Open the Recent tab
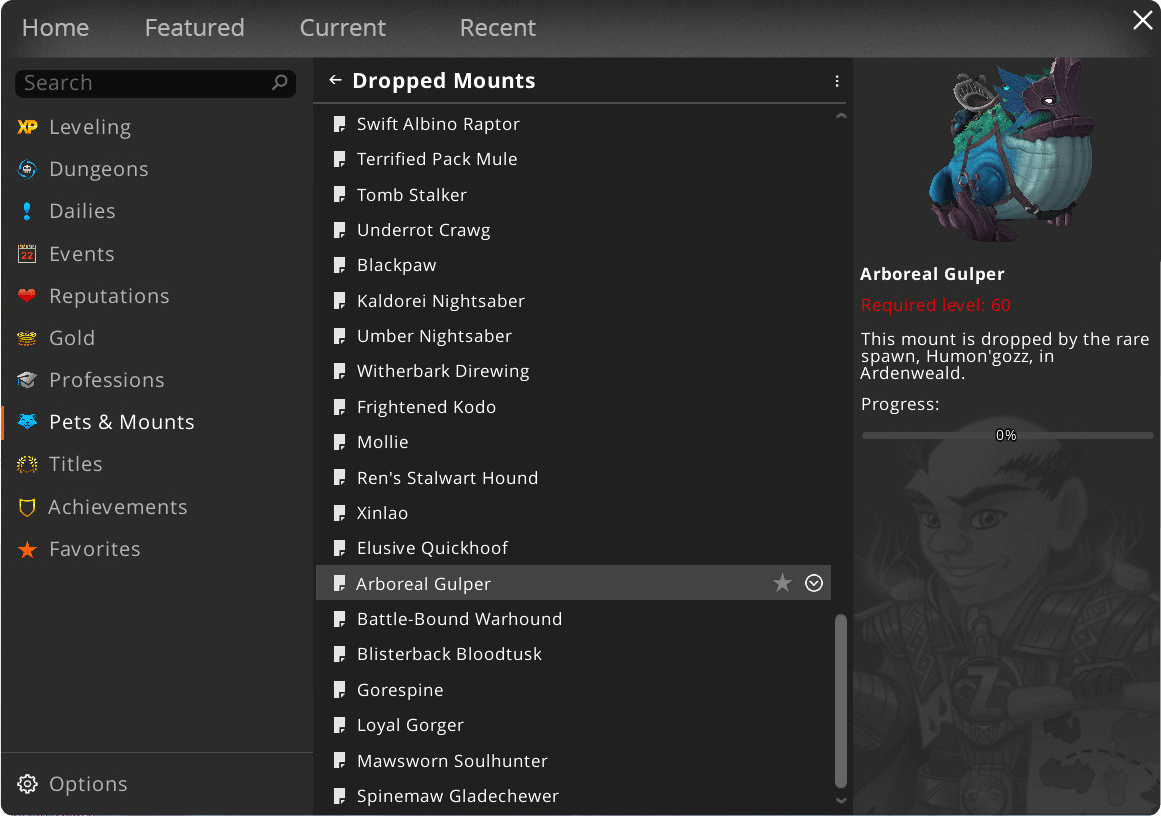The image size is (1161, 816). click(497, 28)
